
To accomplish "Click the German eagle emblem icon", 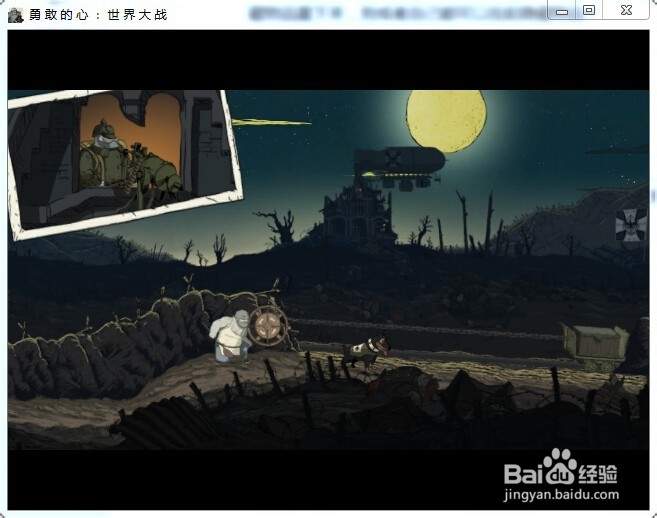I will pos(631,225).
